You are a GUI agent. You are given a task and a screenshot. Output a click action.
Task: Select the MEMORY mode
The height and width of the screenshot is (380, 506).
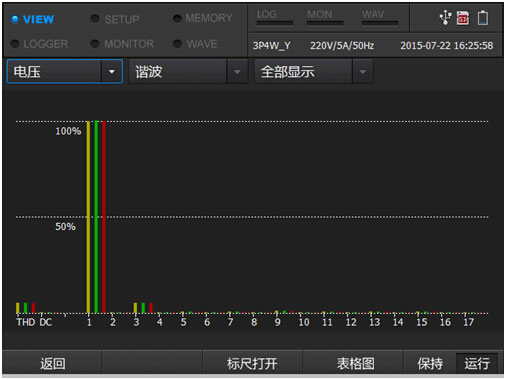tap(203, 18)
